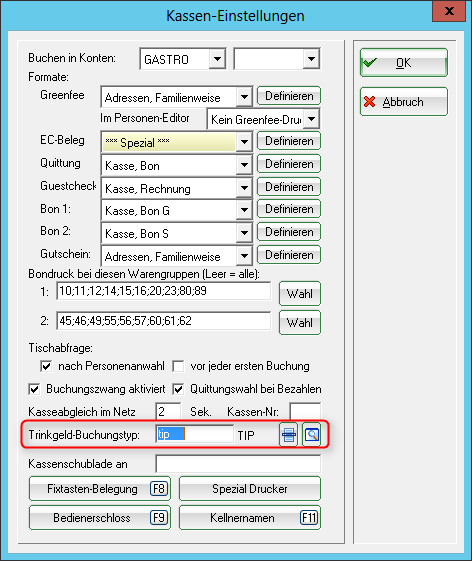Click the red X Abbruch icon
This screenshot has height=561, width=472.
coord(370,102)
